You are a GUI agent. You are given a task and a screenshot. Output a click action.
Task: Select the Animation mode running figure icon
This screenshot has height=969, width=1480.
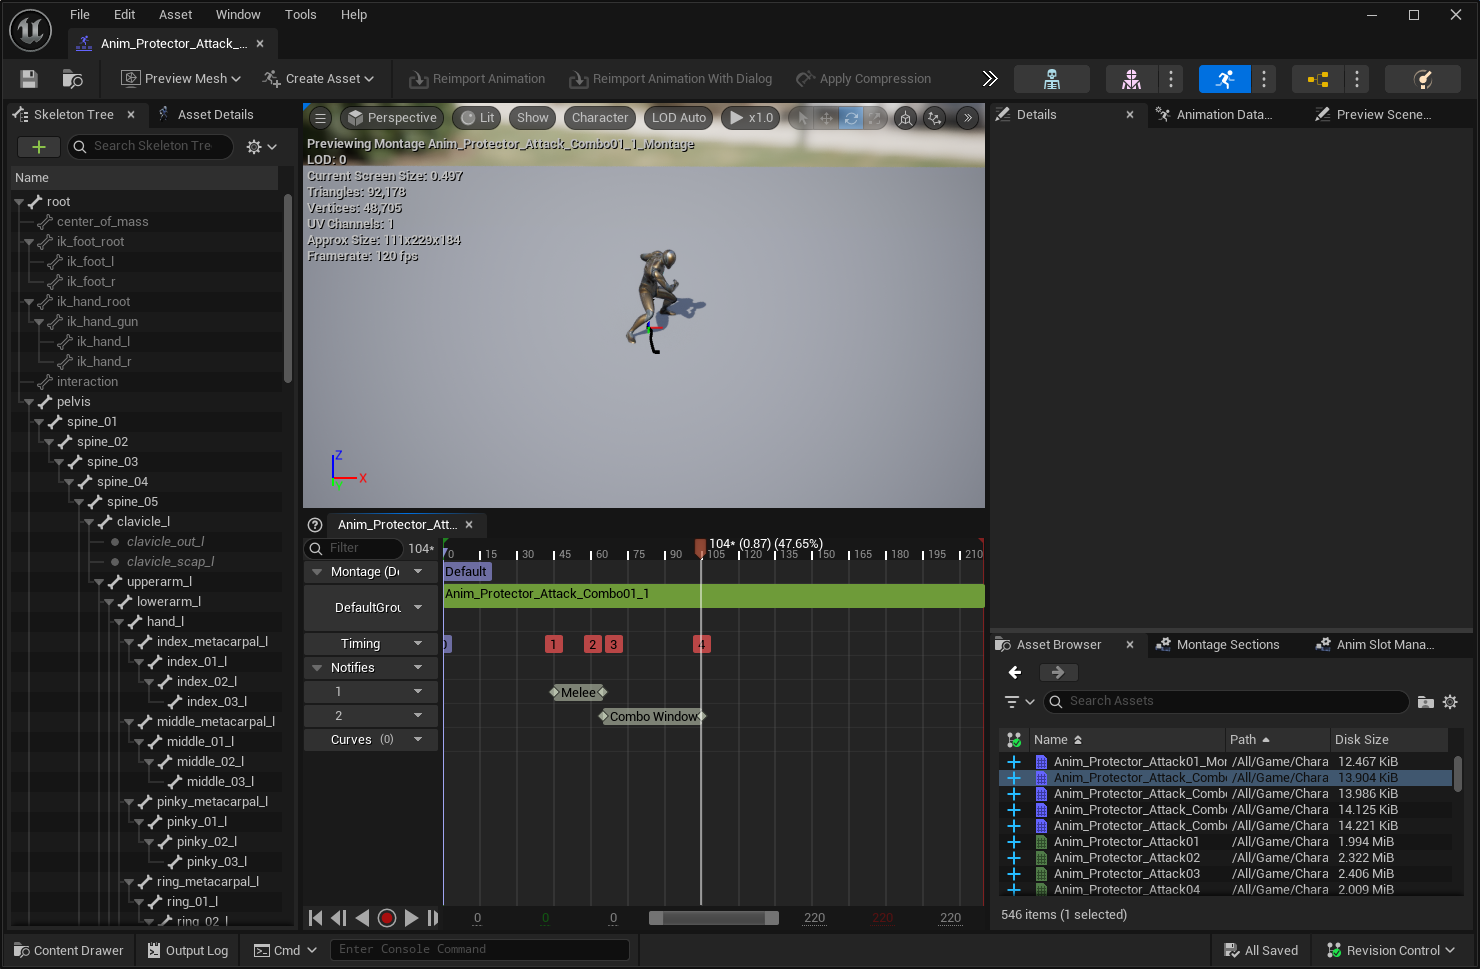tap(1224, 79)
